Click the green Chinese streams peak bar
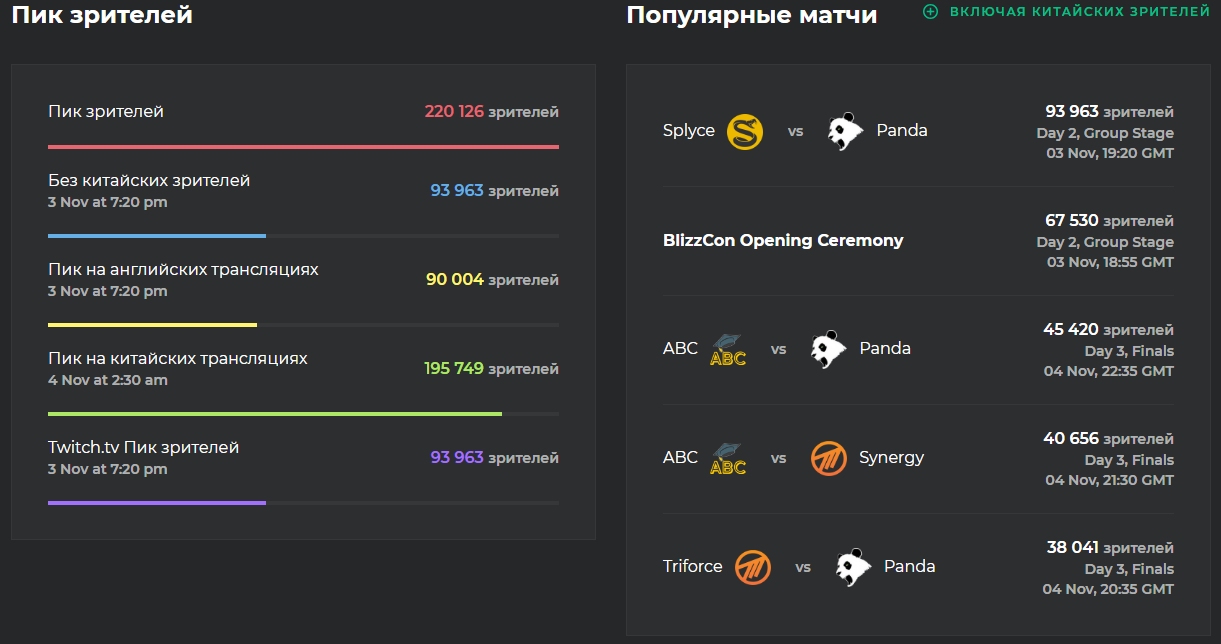1221x644 pixels. click(x=275, y=414)
